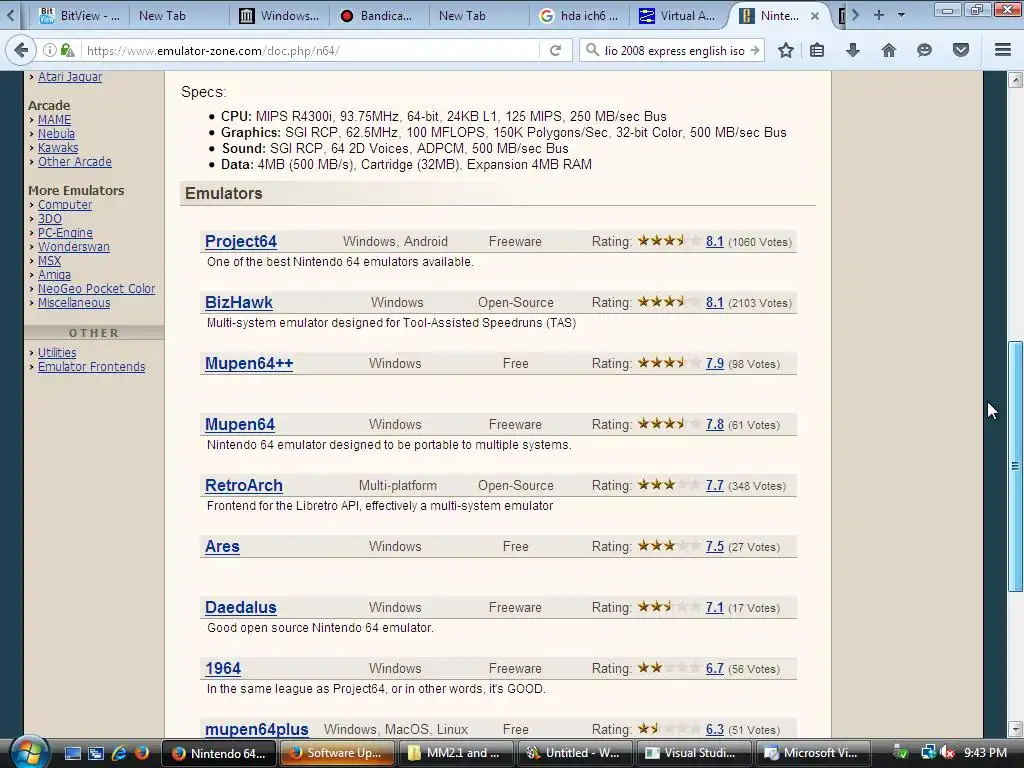Screen dimensions: 1024x768
Task: Open the Daedalus emulator link
Action: coord(241,607)
